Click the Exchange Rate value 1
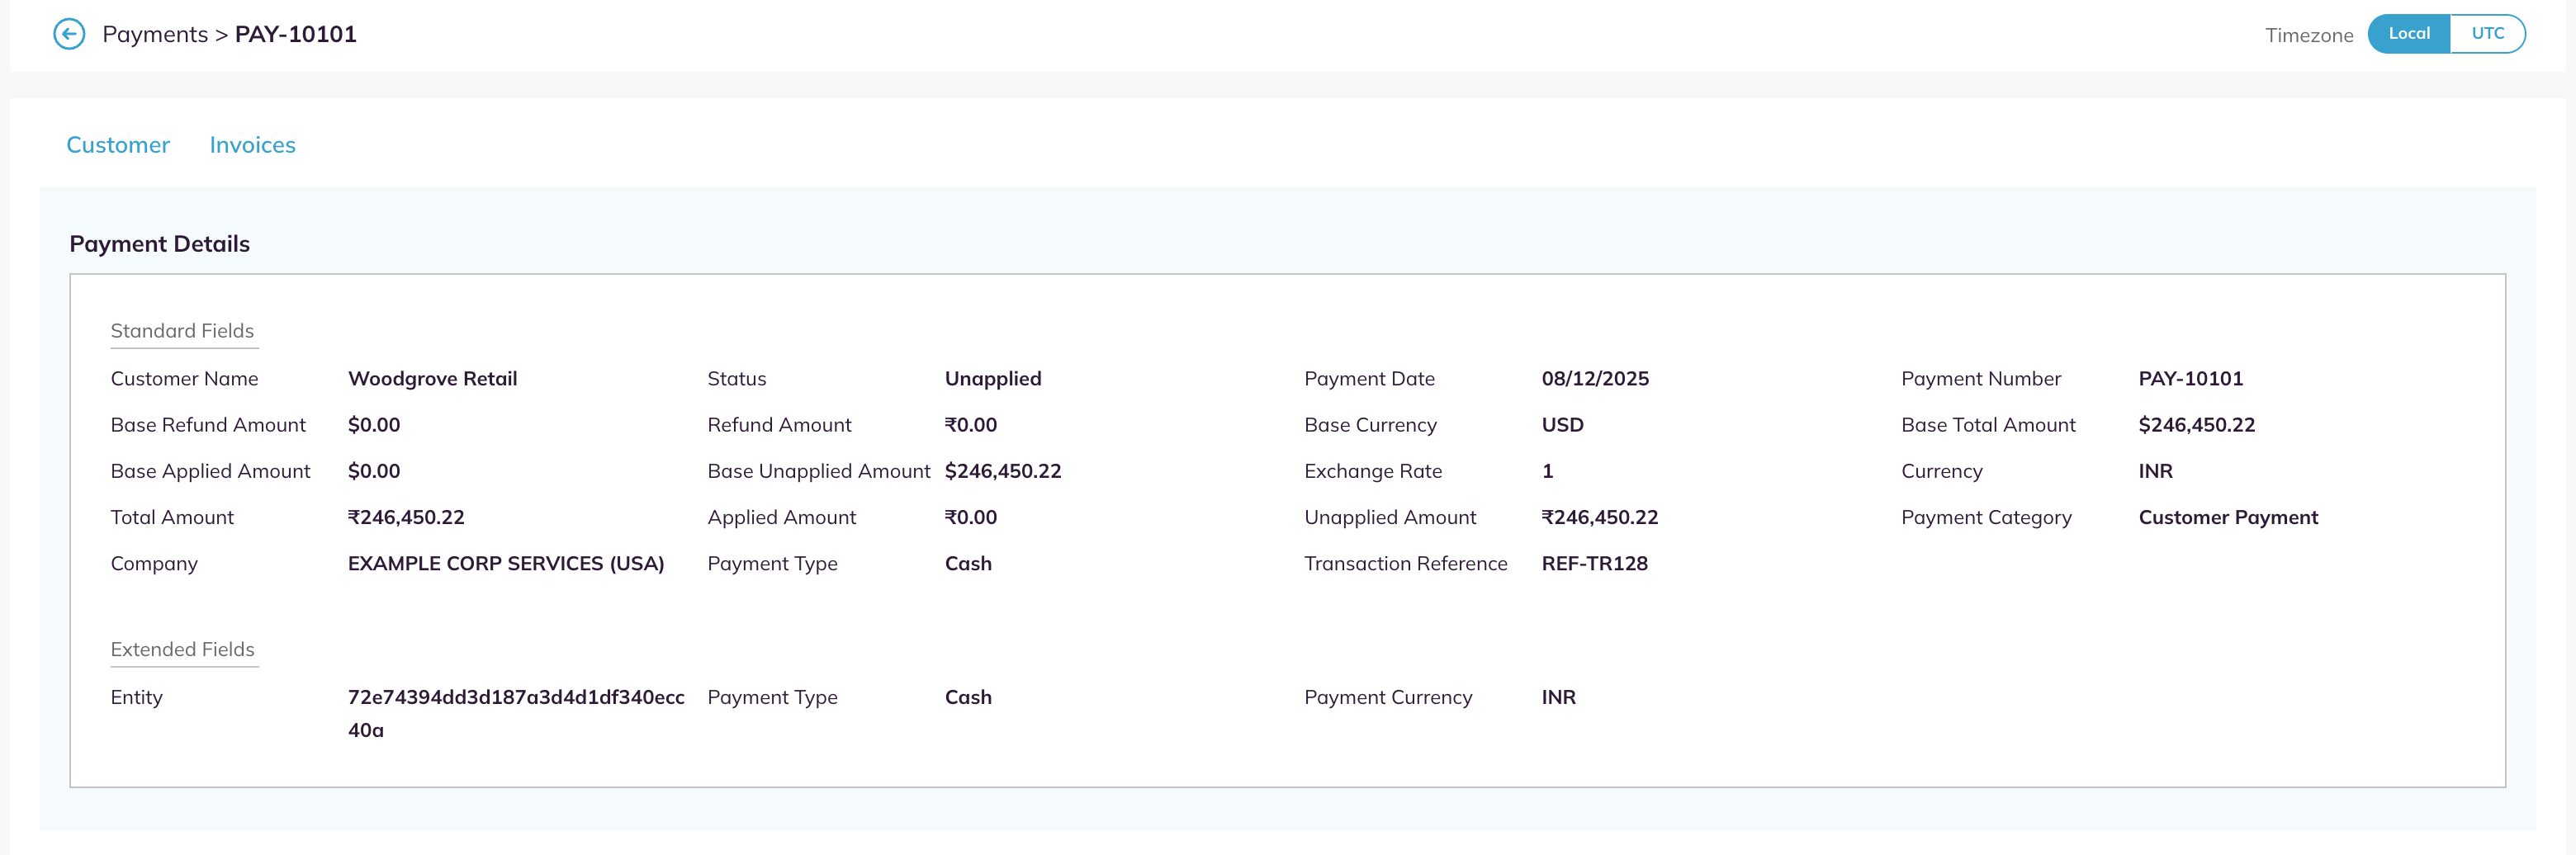2576x855 pixels. [x=1547, y=471]
